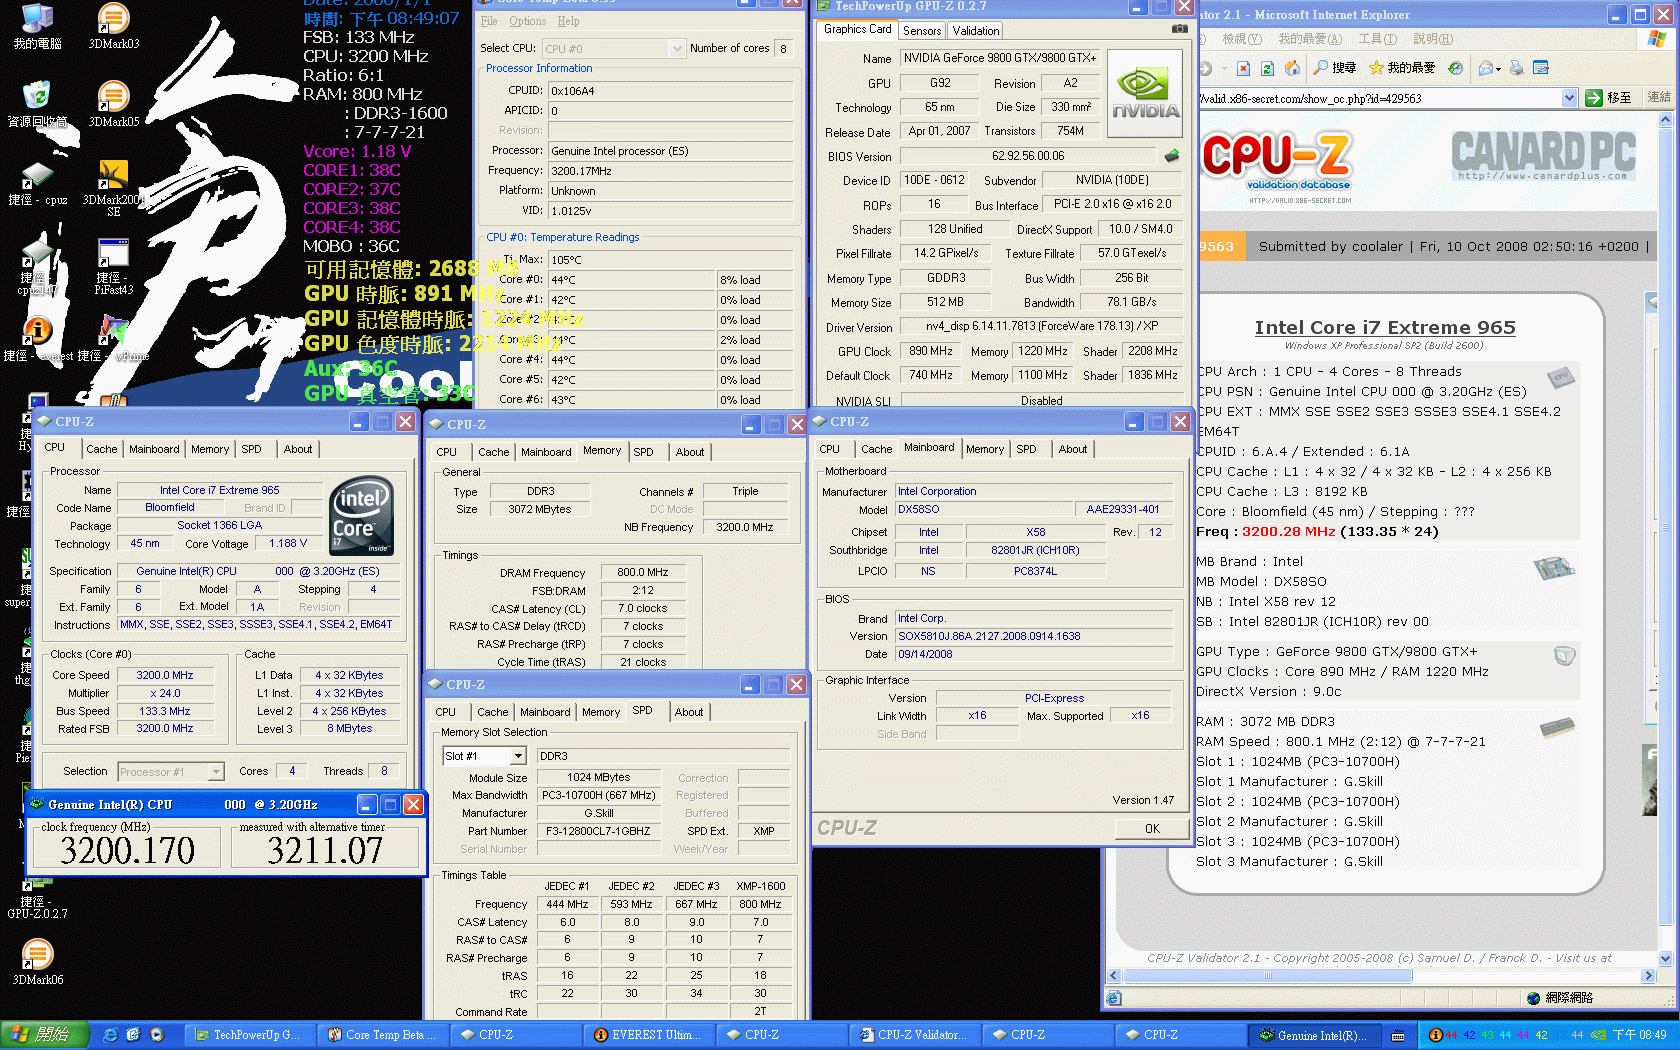This screenshot has width=1680, height=1050.
Task: Open My Computer desktop icon
Action: [37, 25]
